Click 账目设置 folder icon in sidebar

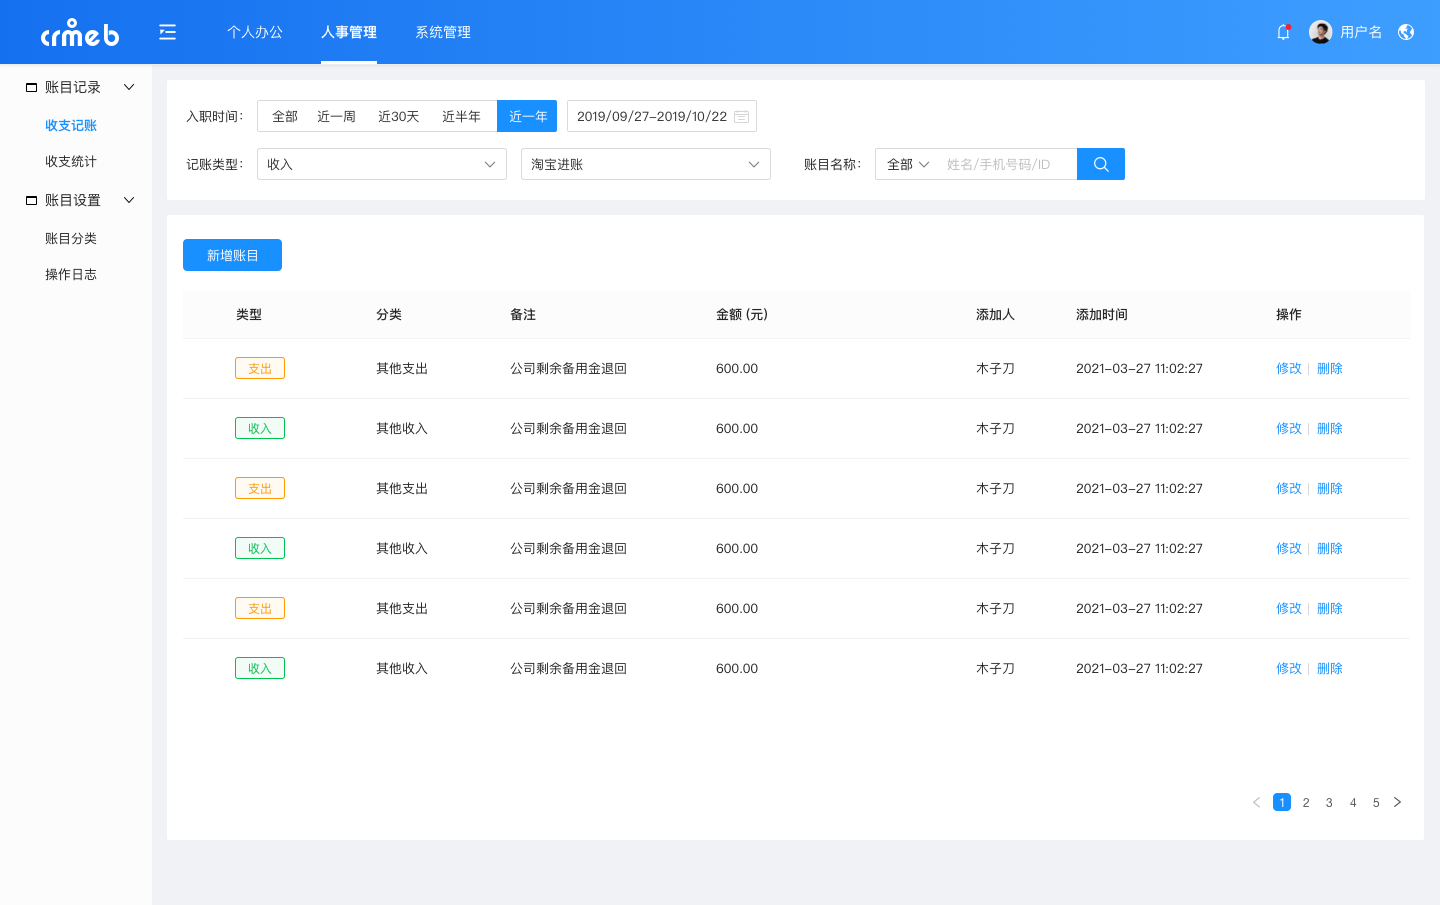coord(31,201)
